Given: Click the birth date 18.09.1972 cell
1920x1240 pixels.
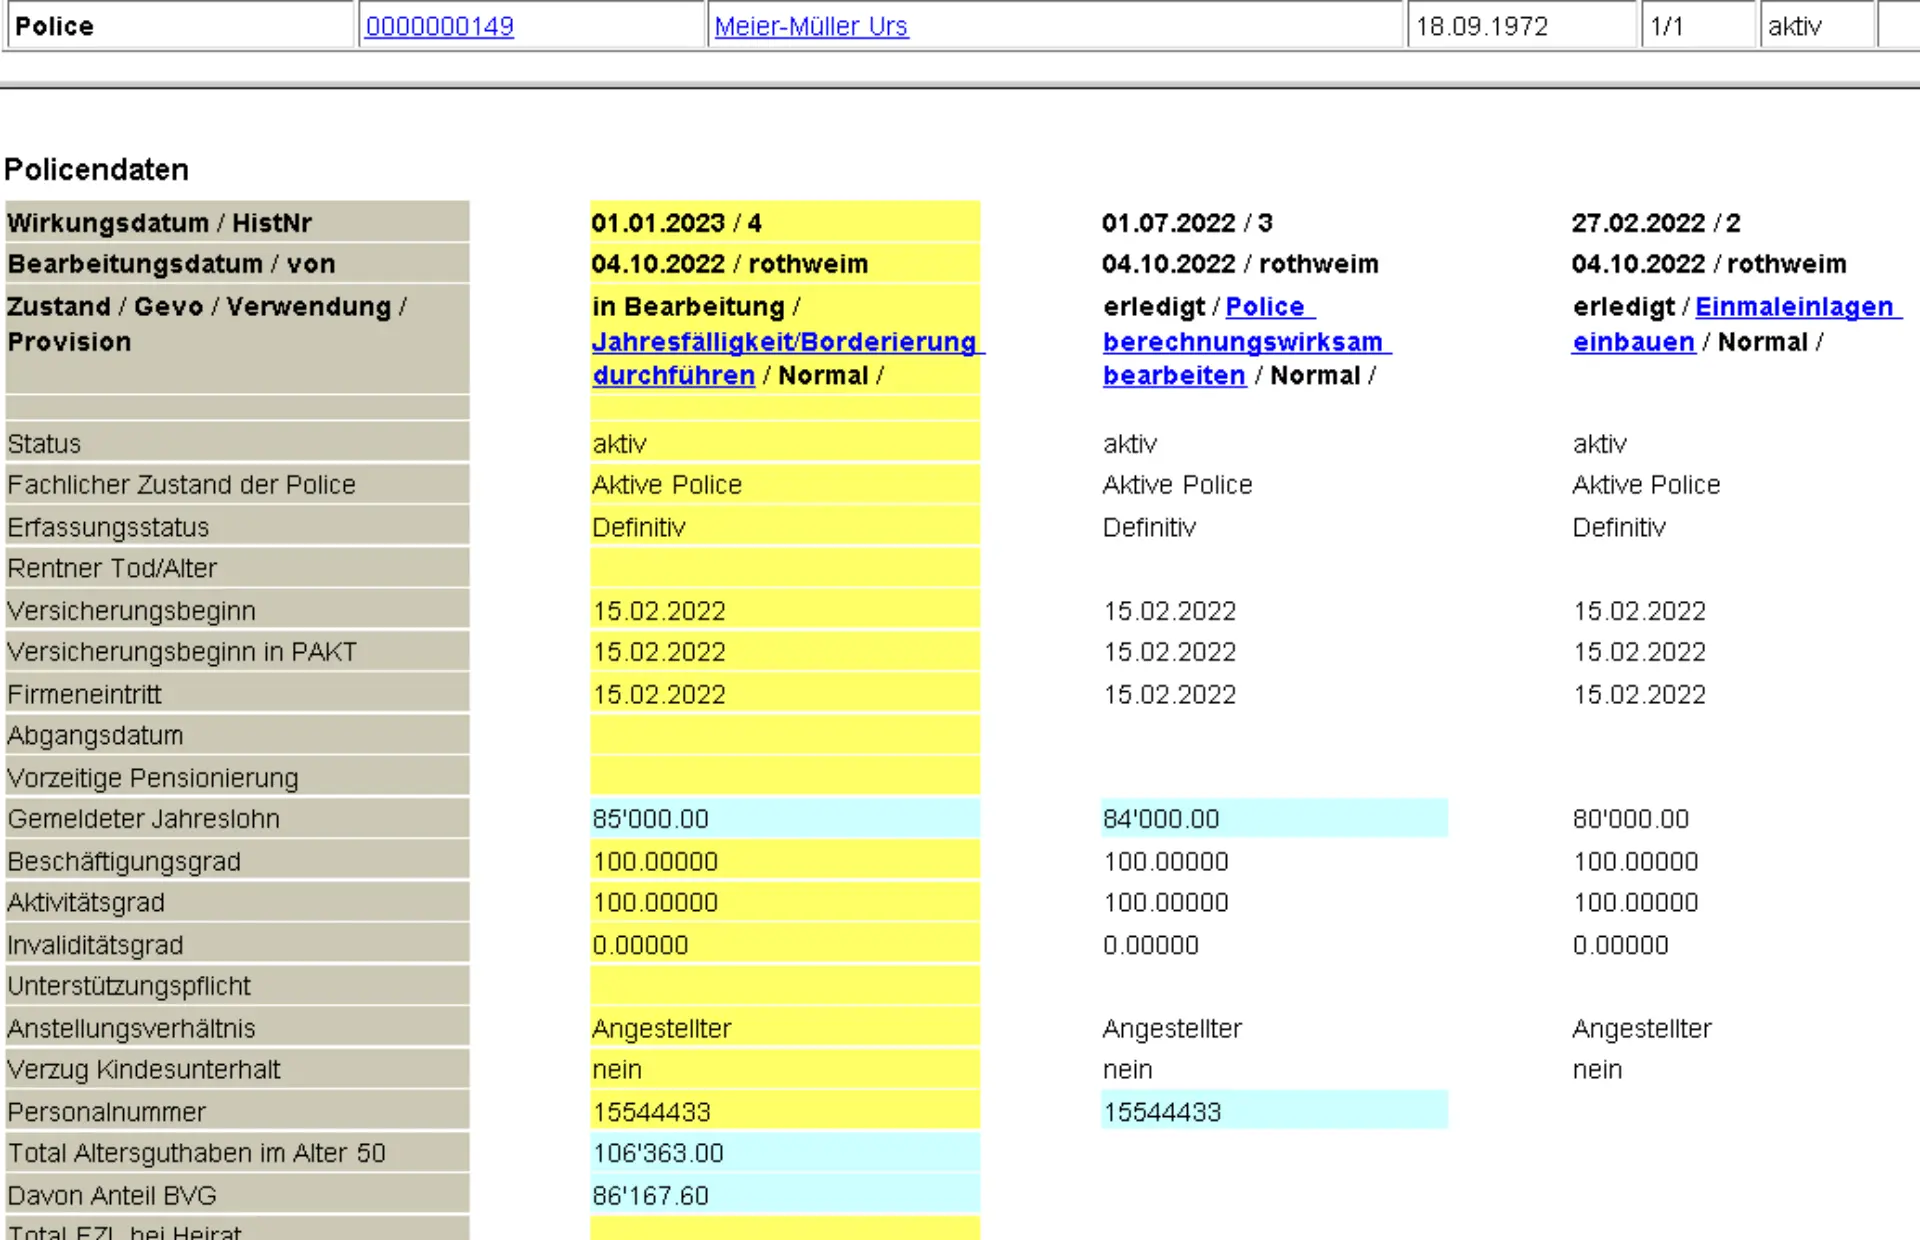Looking at the screenshot, I should point(1481,26).
